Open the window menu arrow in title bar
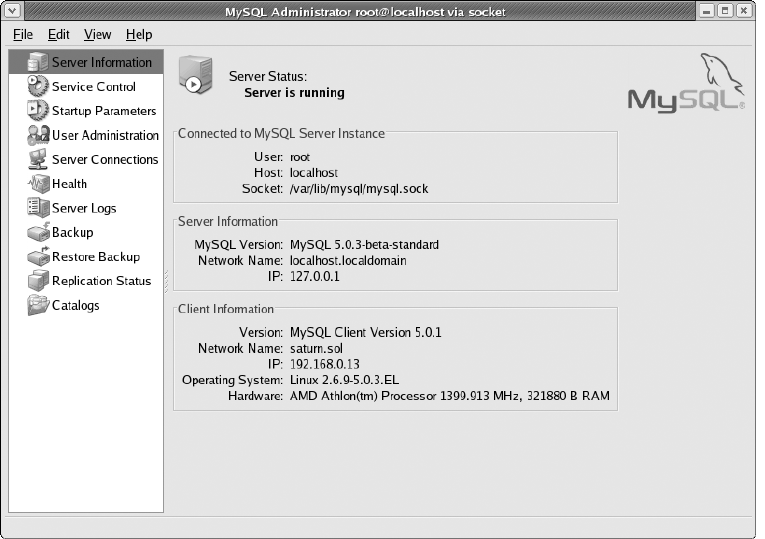The image size is (765, 539). [x=12, y=10]
